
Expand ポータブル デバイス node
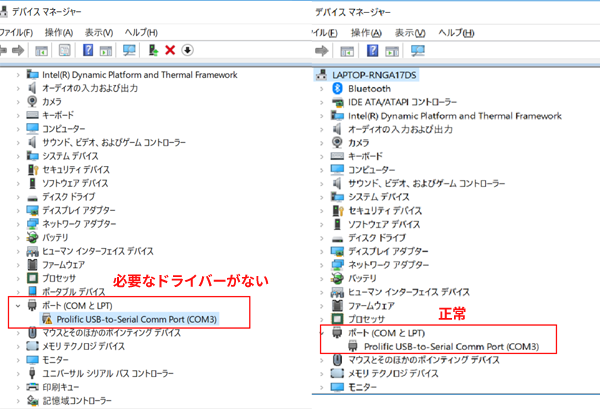[x=18, y=292]
